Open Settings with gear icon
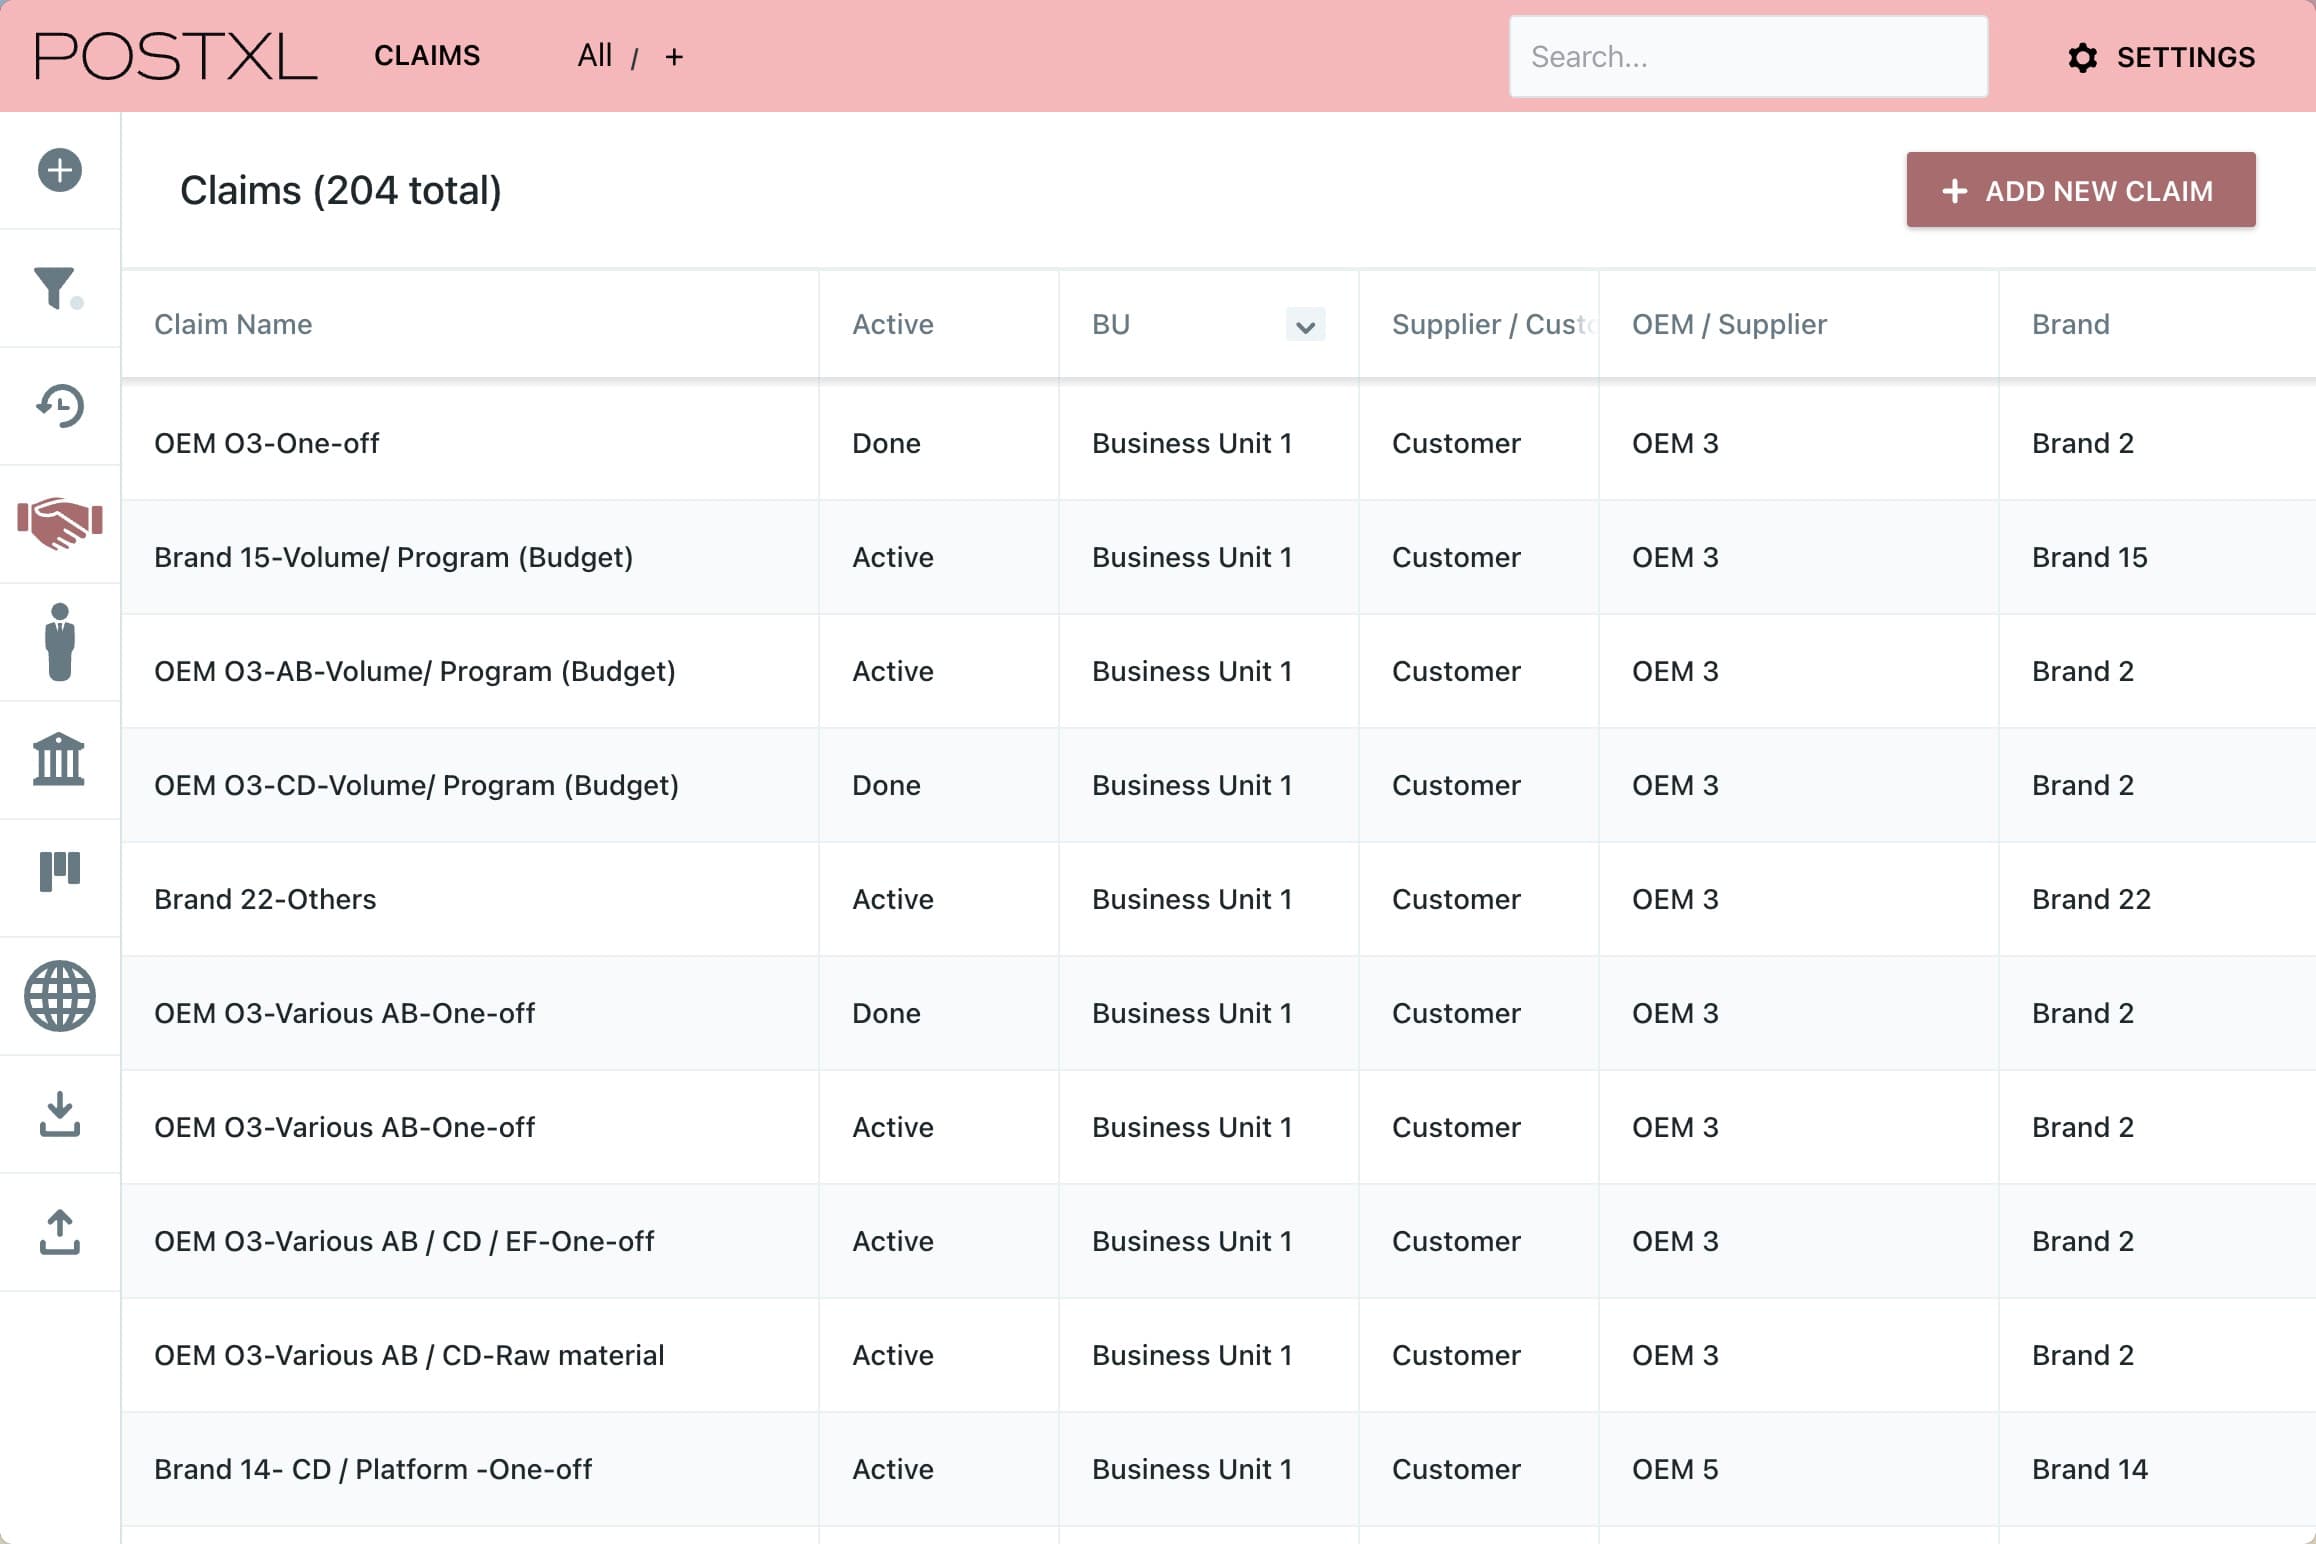 click(2161, 57)
